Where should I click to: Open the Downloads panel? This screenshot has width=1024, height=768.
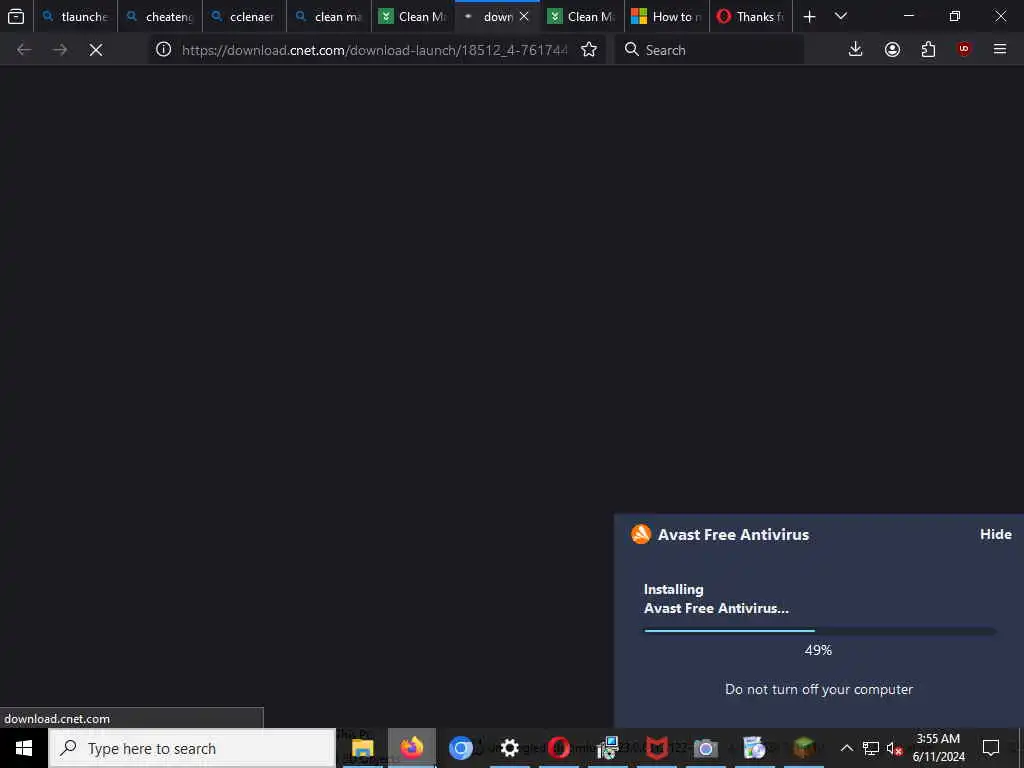click(x=856, y=50)
